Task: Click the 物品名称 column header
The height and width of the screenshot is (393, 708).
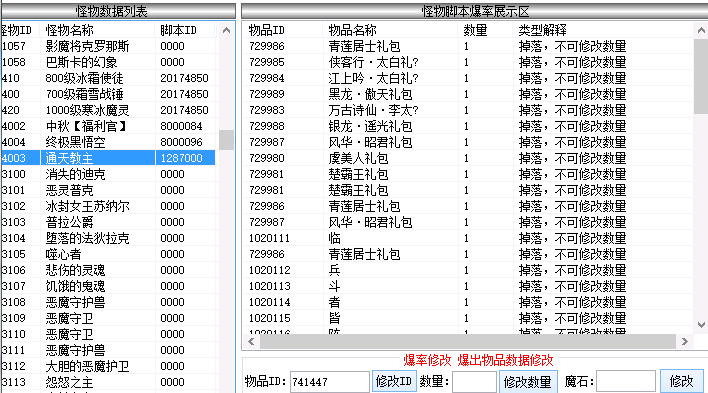Action: pos(391,30)
